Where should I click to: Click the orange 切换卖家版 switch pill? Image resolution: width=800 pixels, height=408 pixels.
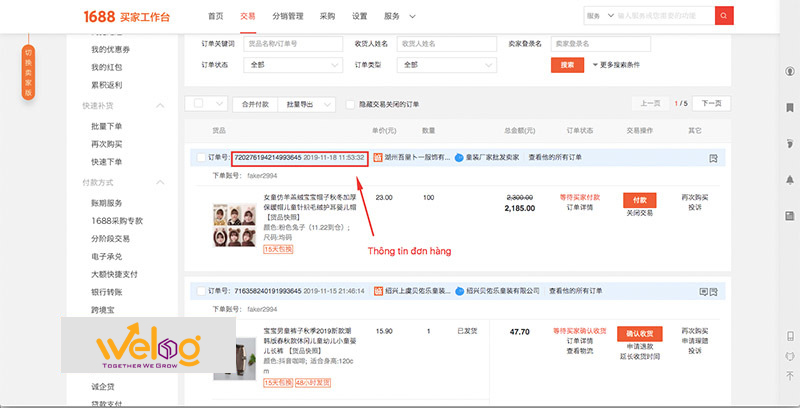click(x=28, y=72)
